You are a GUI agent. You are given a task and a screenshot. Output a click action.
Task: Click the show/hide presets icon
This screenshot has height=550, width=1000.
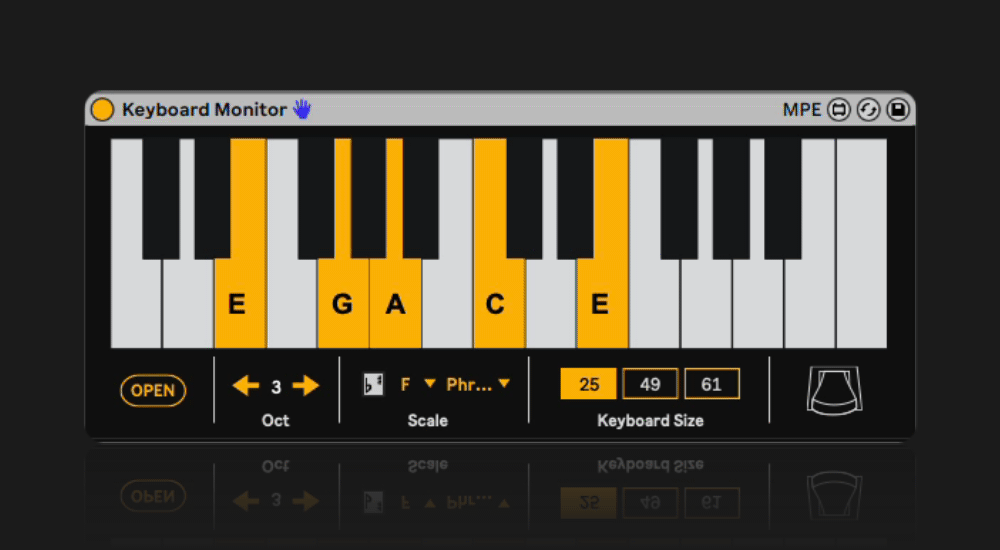coord(839,110)
